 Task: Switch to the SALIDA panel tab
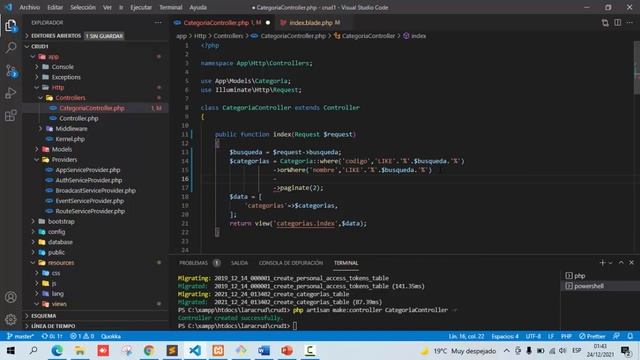click(x=239, y=263)
